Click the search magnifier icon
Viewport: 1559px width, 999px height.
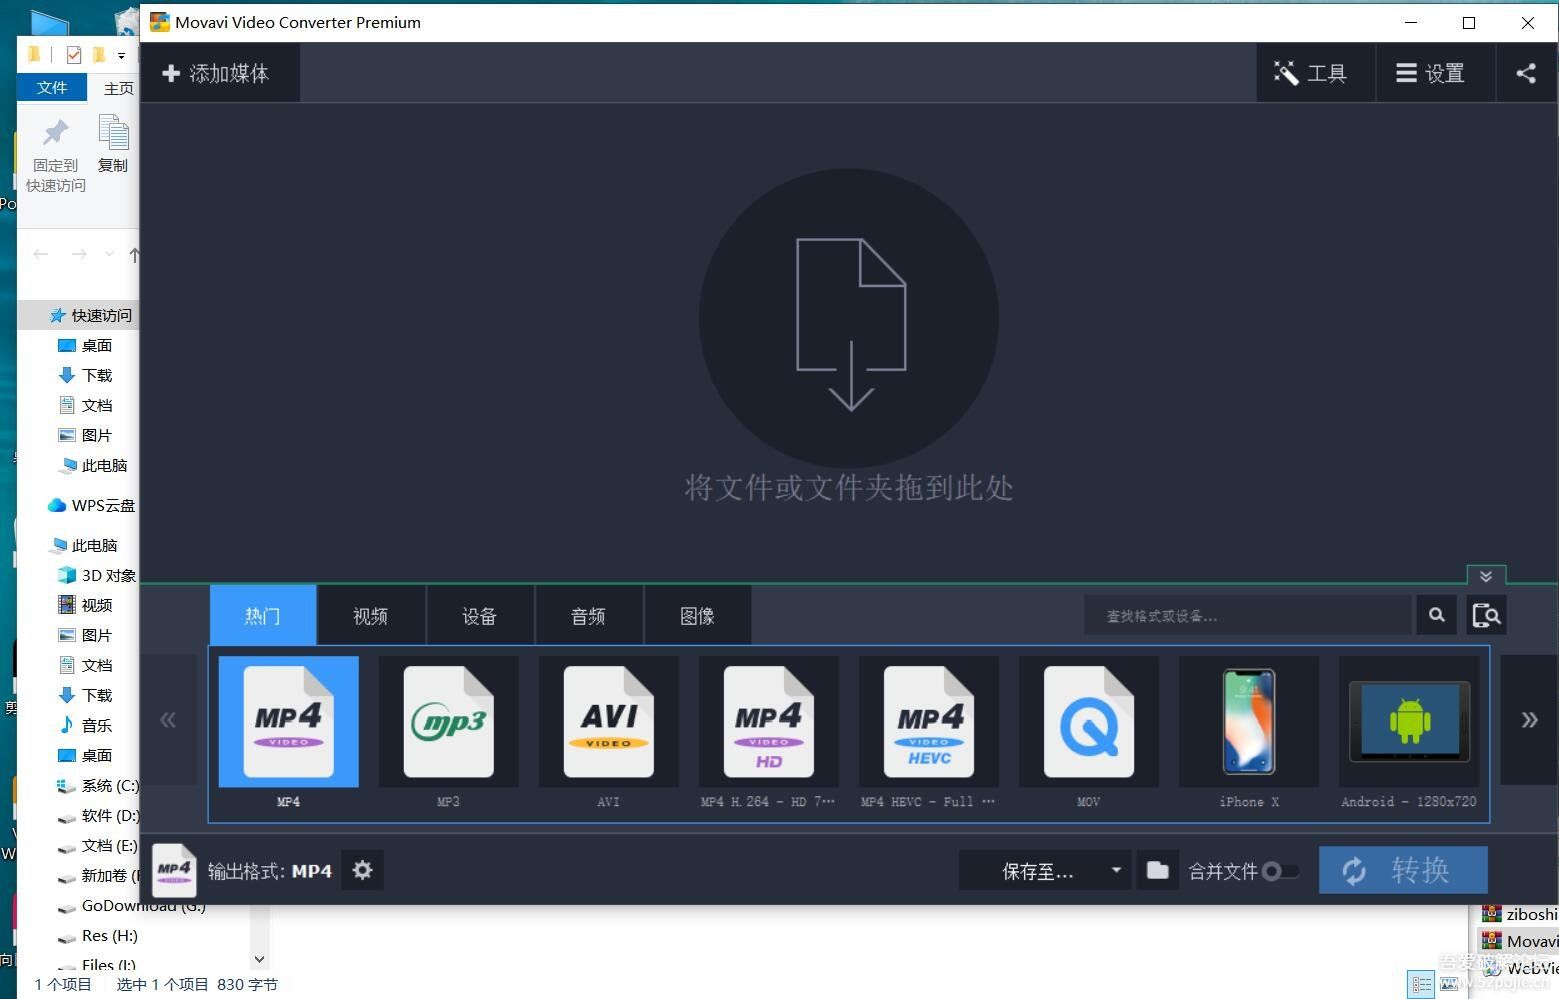point(1436,615)
